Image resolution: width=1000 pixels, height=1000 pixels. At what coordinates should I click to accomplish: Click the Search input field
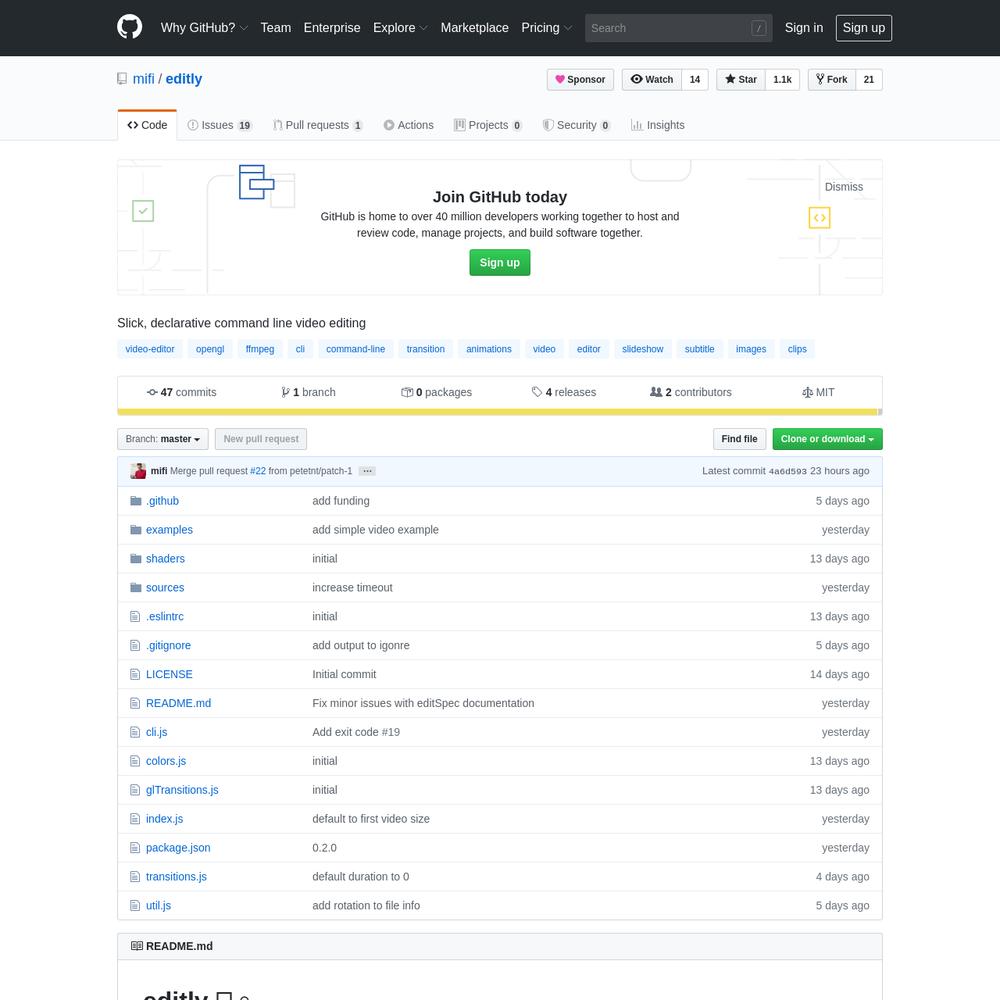pyautogui.click(x=679, y=28)
